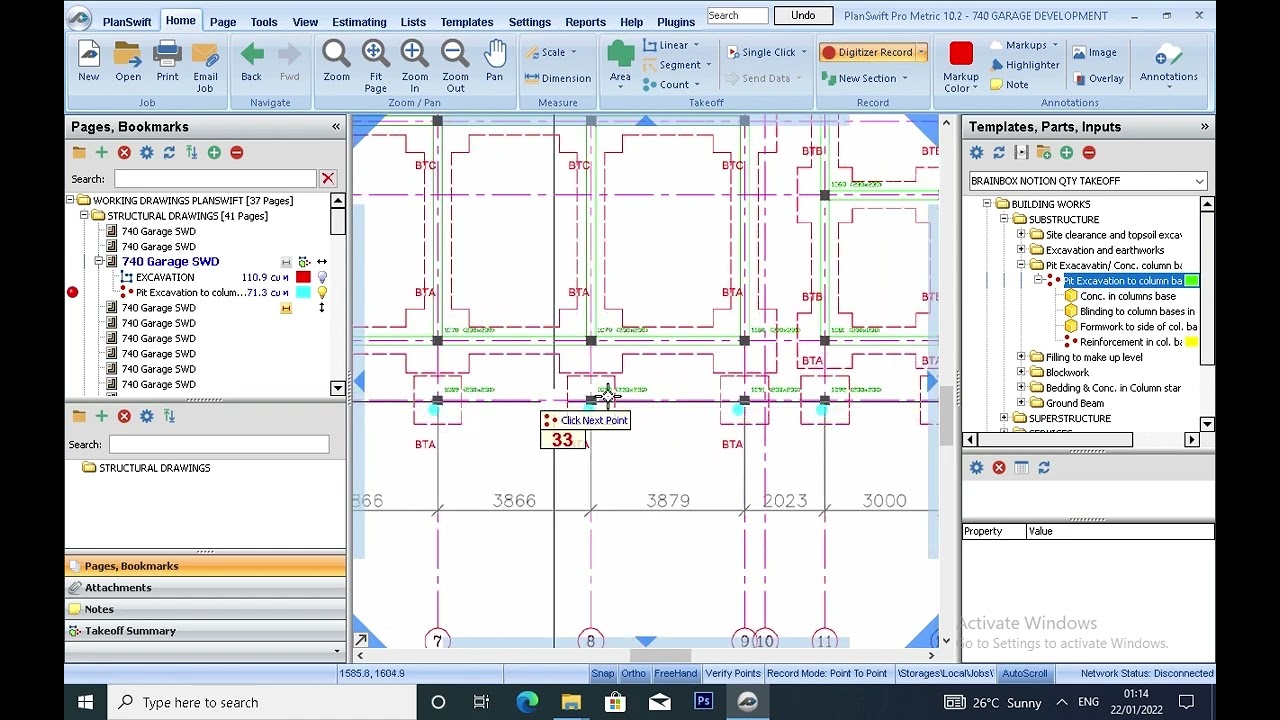
Task: Click the New Section button
Action: pos(867,78)
